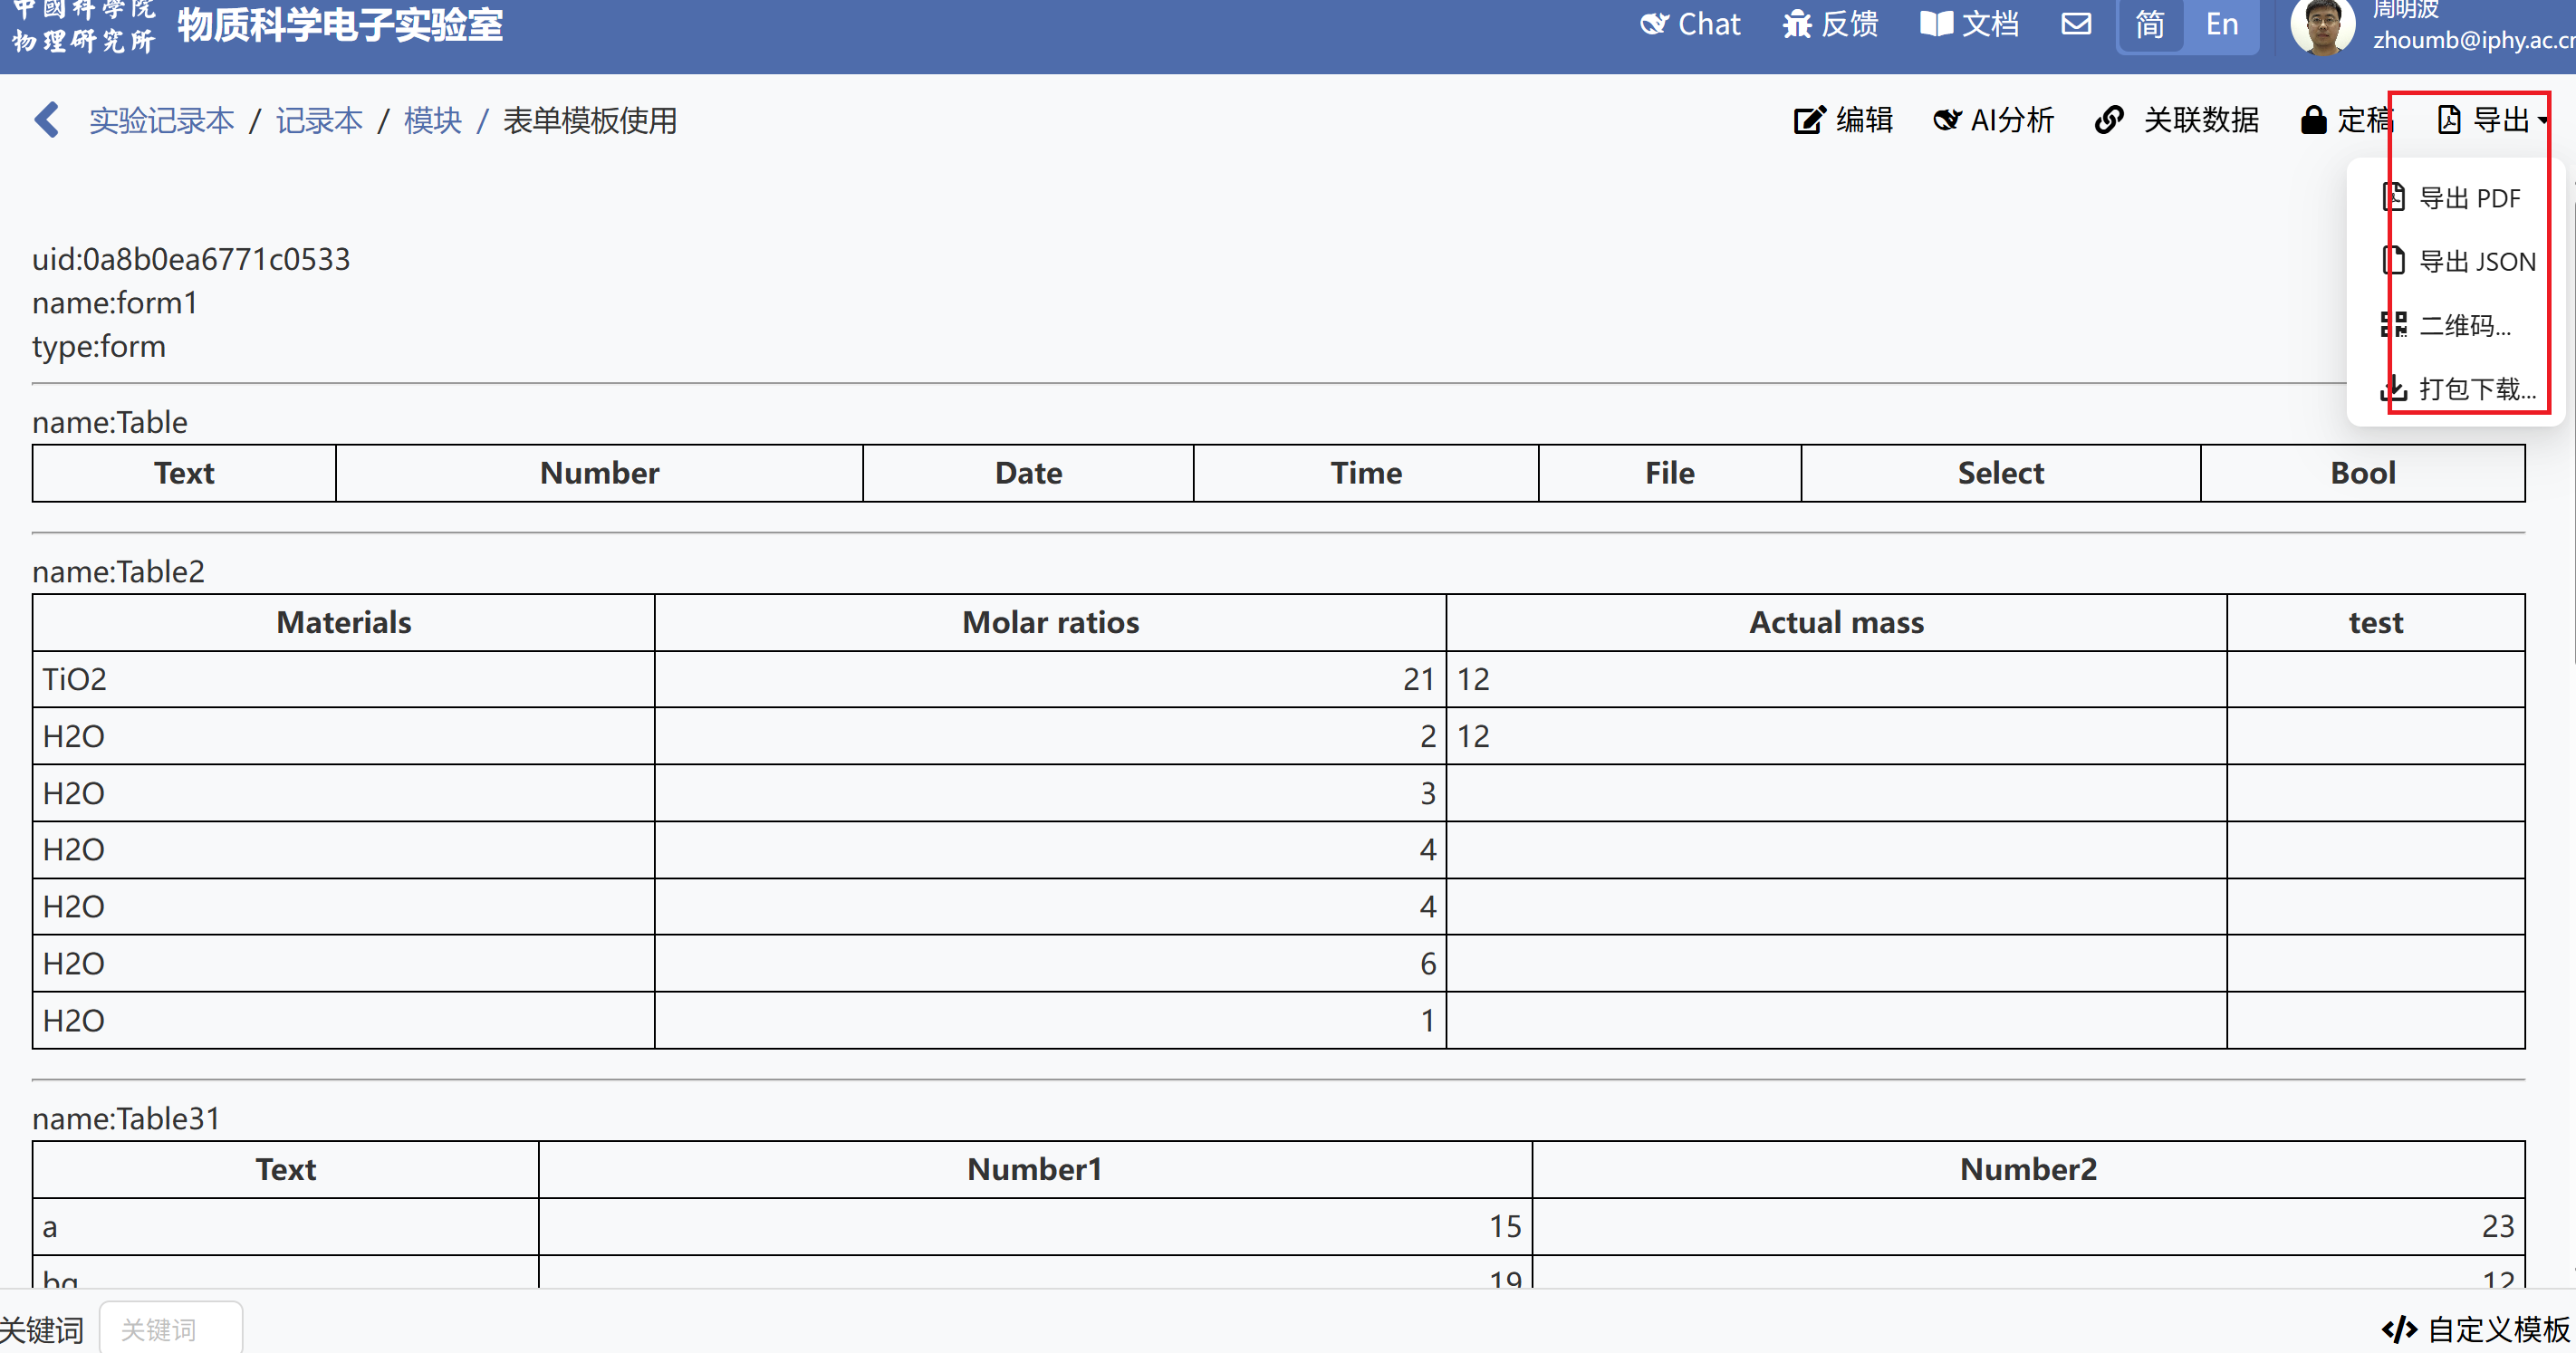Switch interface language to En
Screen dimensions: 2576x1353
(x=2221, y=24)
